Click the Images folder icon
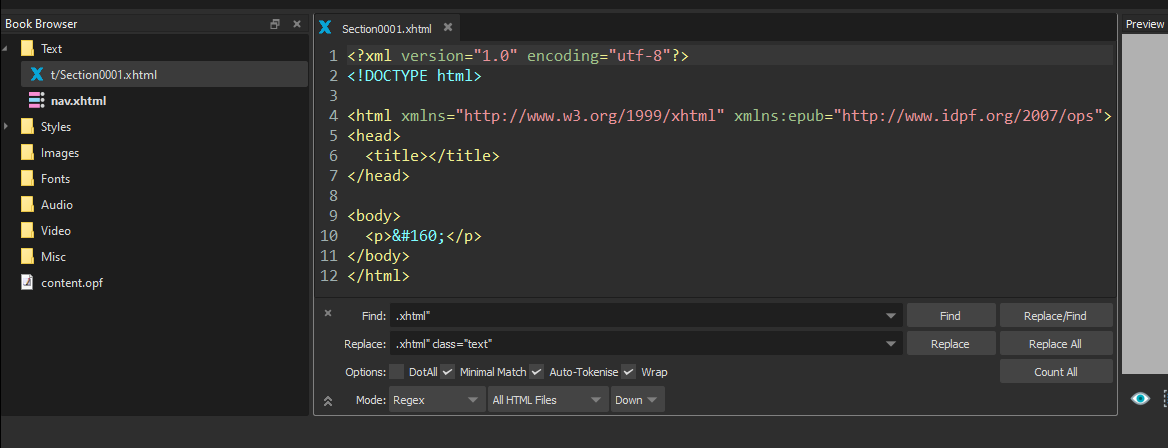The height and width of the screenshot is (448, 1168). tap(27, 153)
